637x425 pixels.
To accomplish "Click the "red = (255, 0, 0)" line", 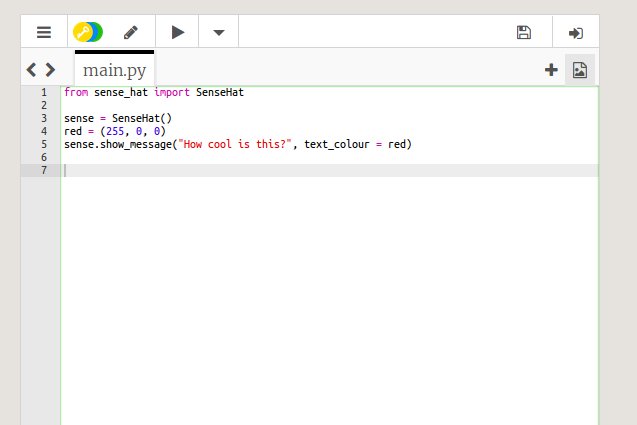I will (114, 131).
